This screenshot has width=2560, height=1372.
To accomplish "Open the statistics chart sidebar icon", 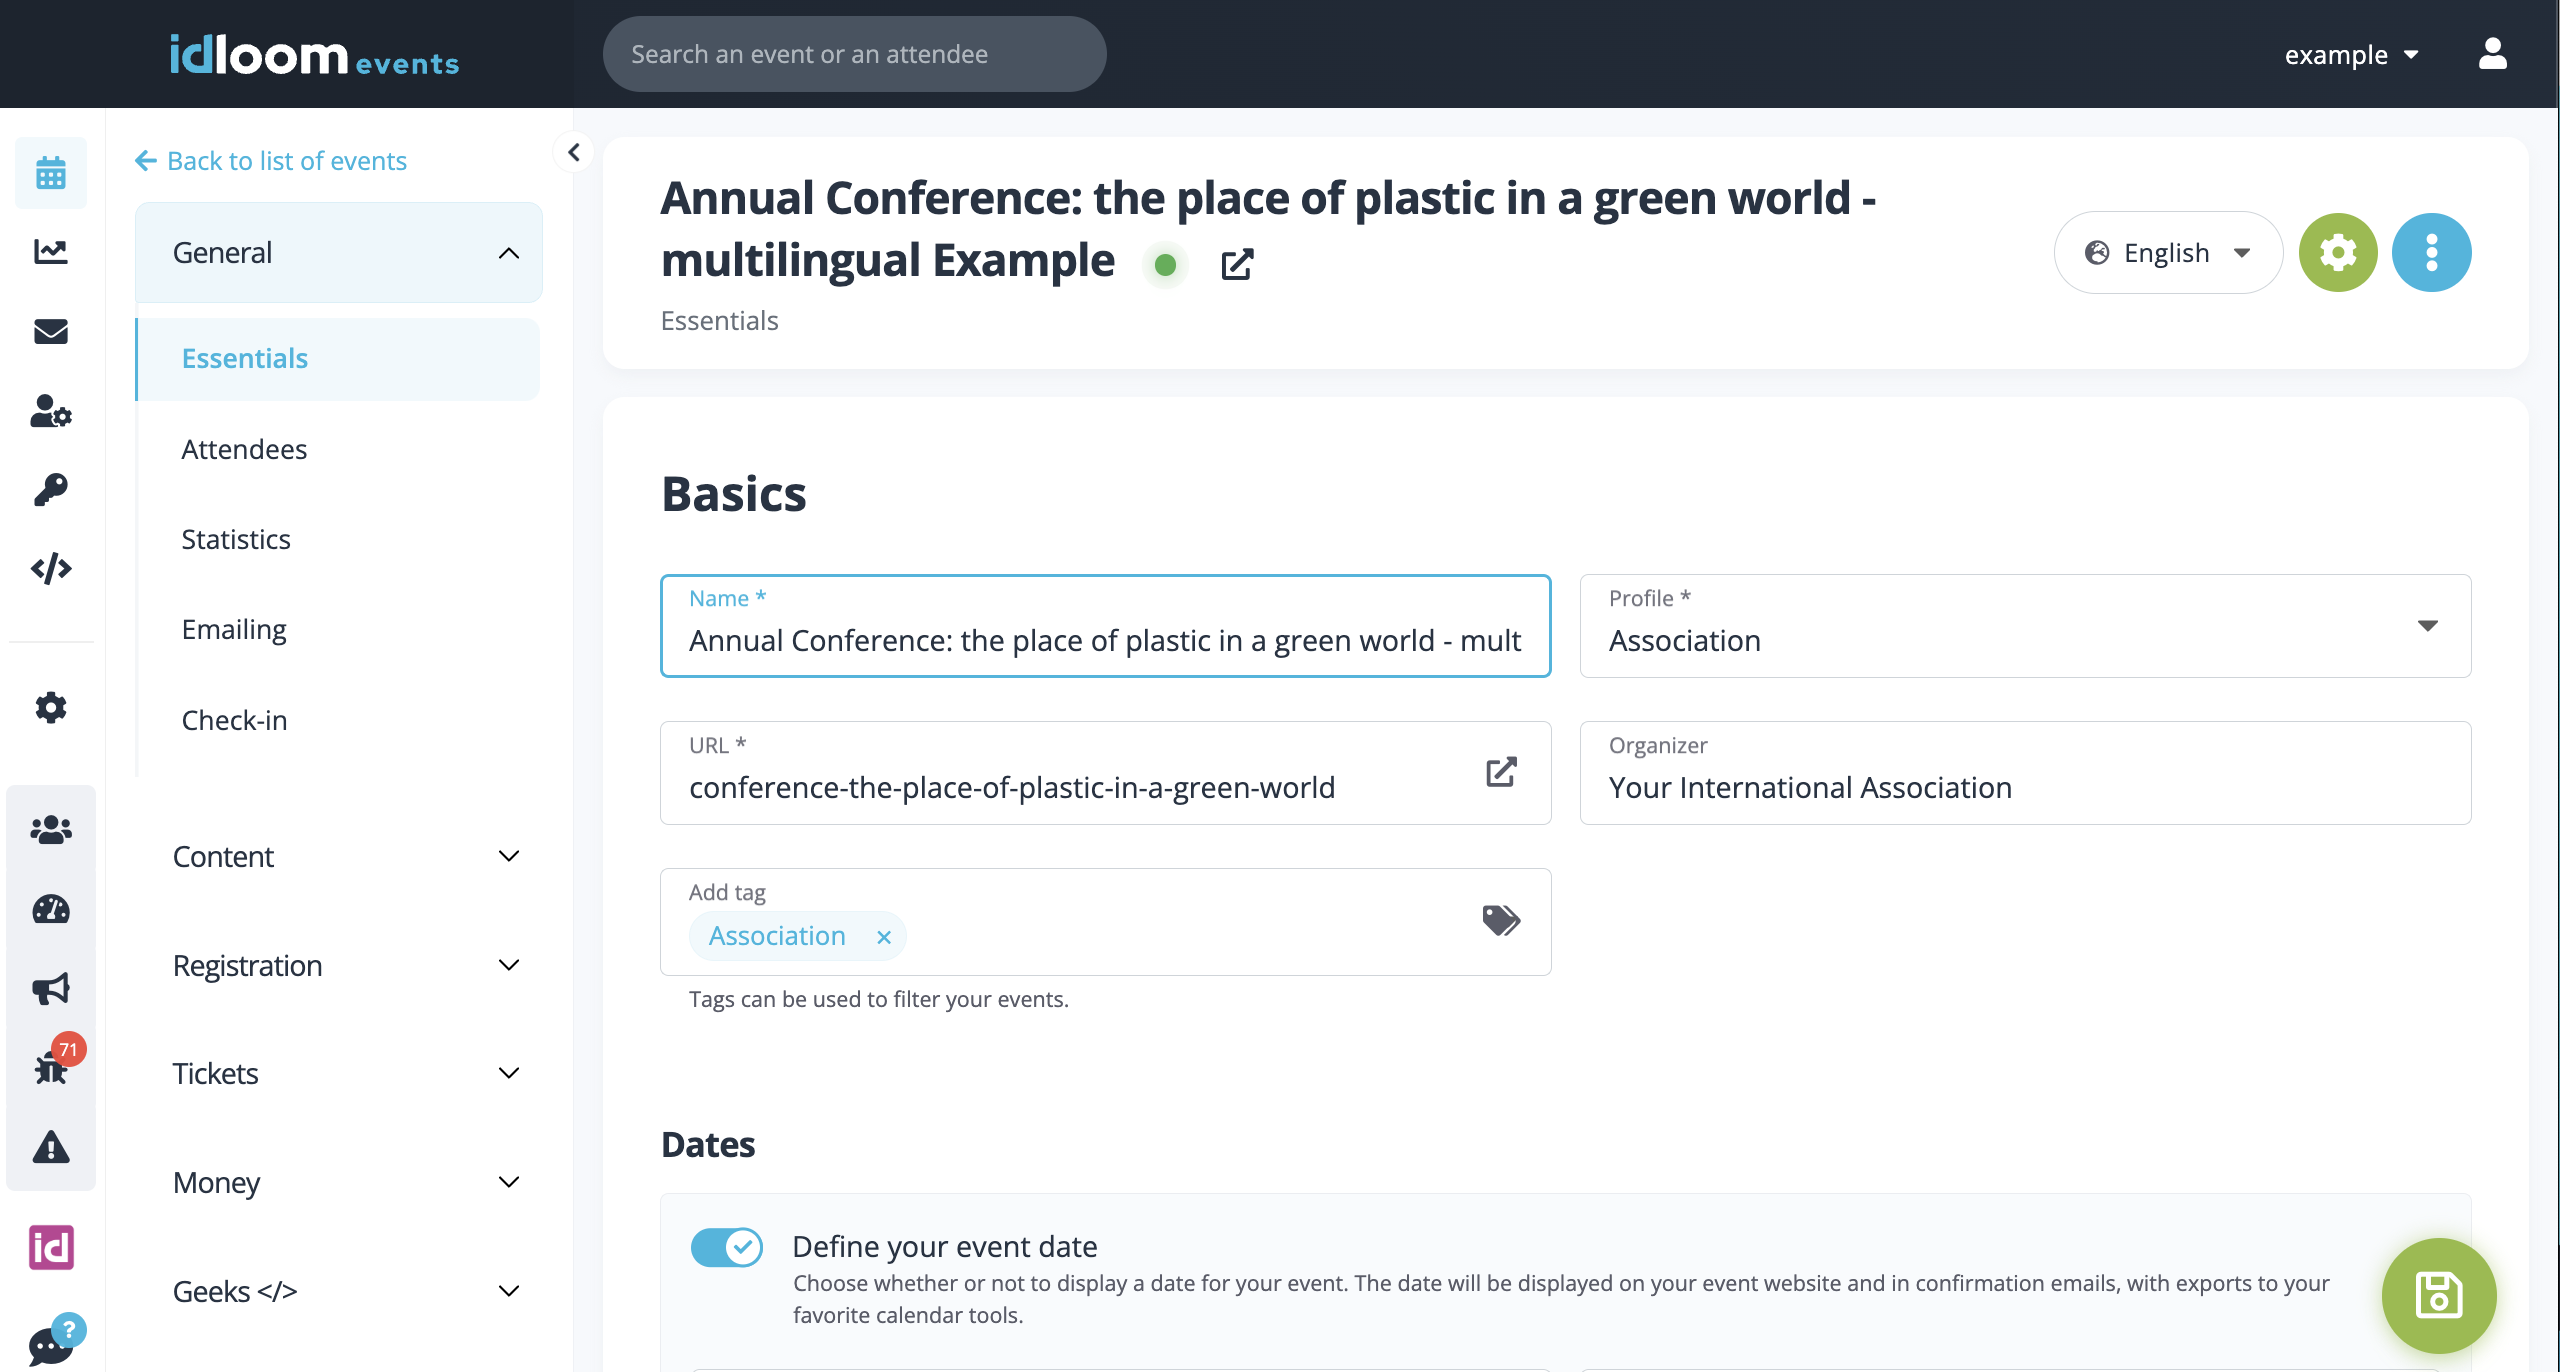I will [51, 252].
